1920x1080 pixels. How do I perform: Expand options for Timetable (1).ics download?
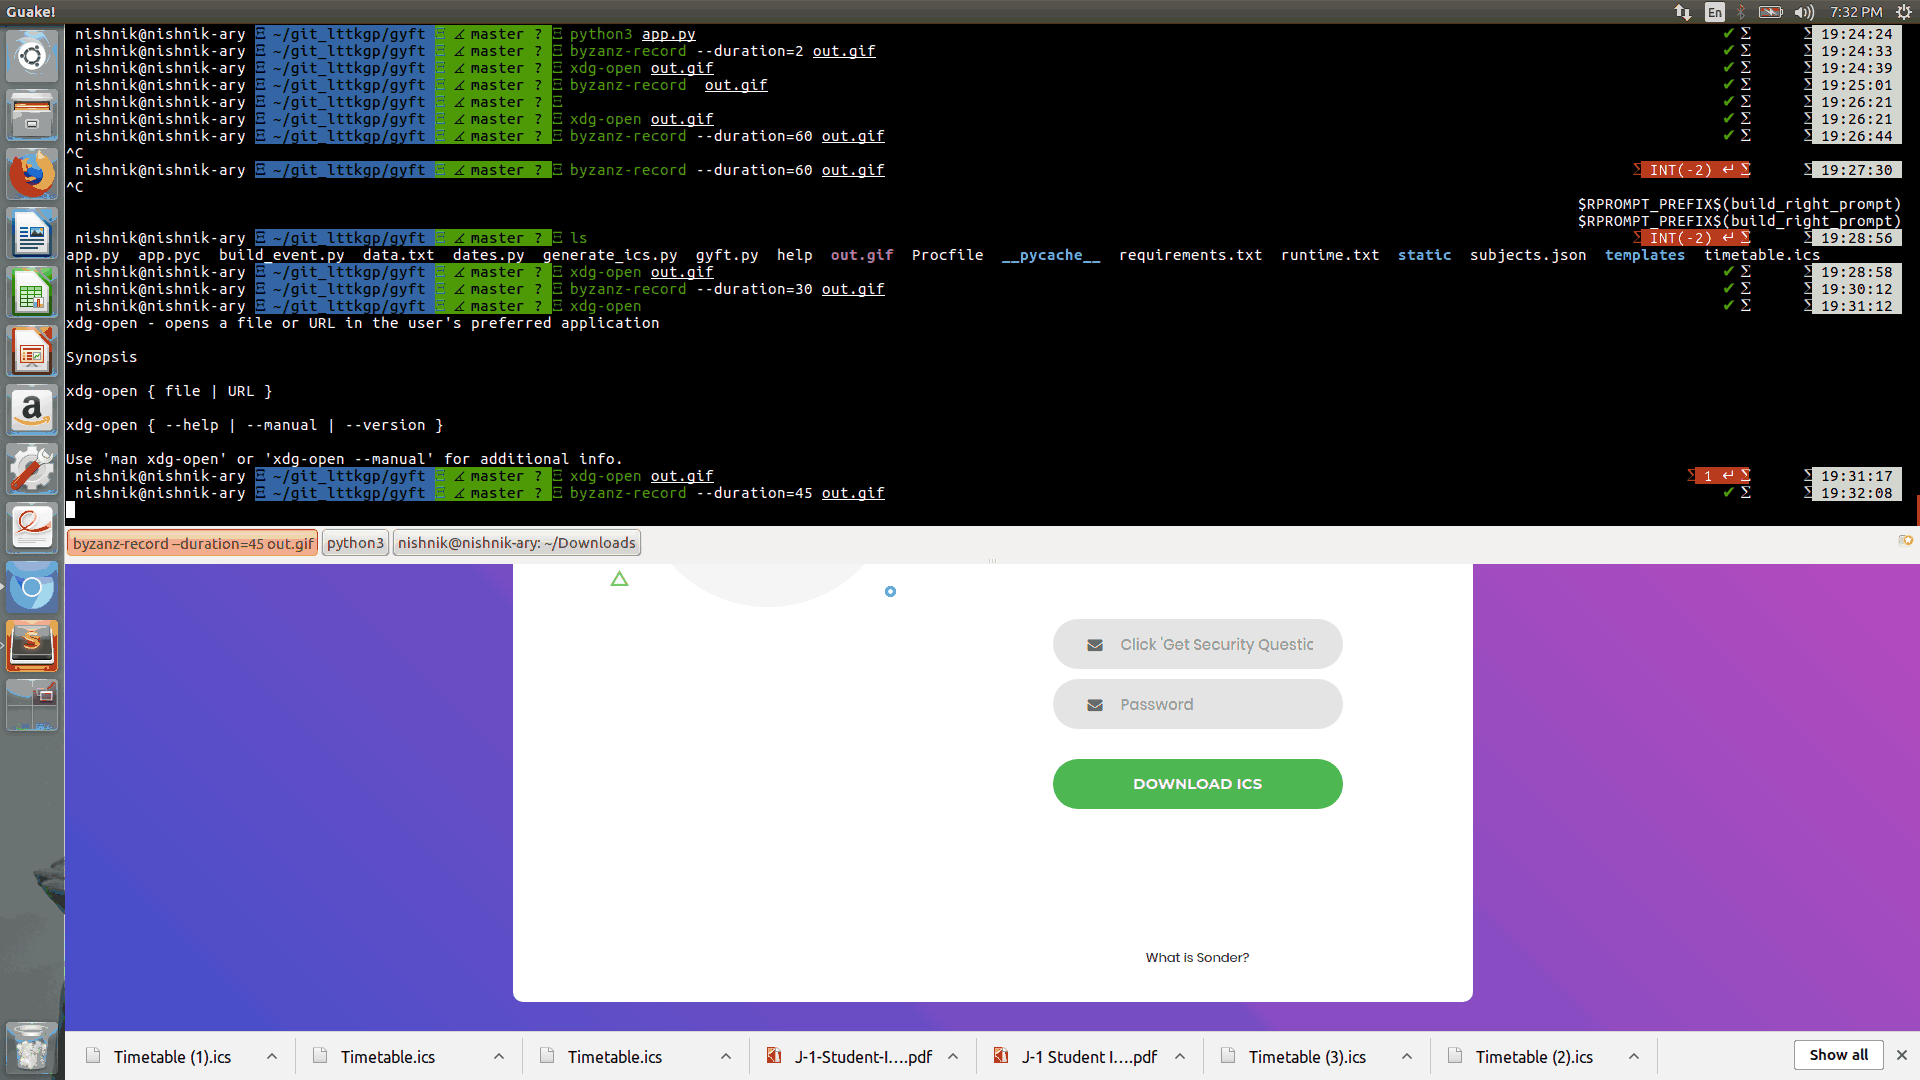coord(272,1057)
